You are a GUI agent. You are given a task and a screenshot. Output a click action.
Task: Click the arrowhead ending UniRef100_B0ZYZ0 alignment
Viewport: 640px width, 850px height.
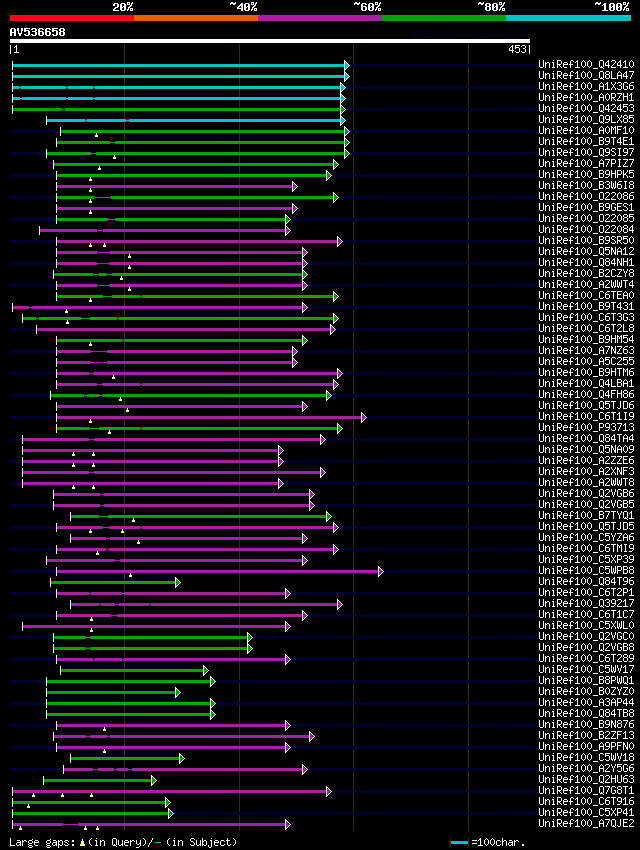coord(178,693)
